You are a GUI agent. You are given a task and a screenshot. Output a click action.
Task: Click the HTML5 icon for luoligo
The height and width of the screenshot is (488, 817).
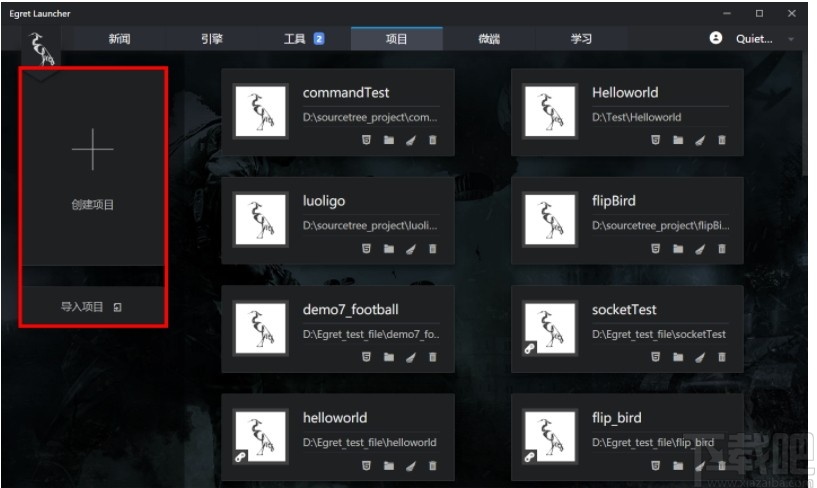pos(366,248)
